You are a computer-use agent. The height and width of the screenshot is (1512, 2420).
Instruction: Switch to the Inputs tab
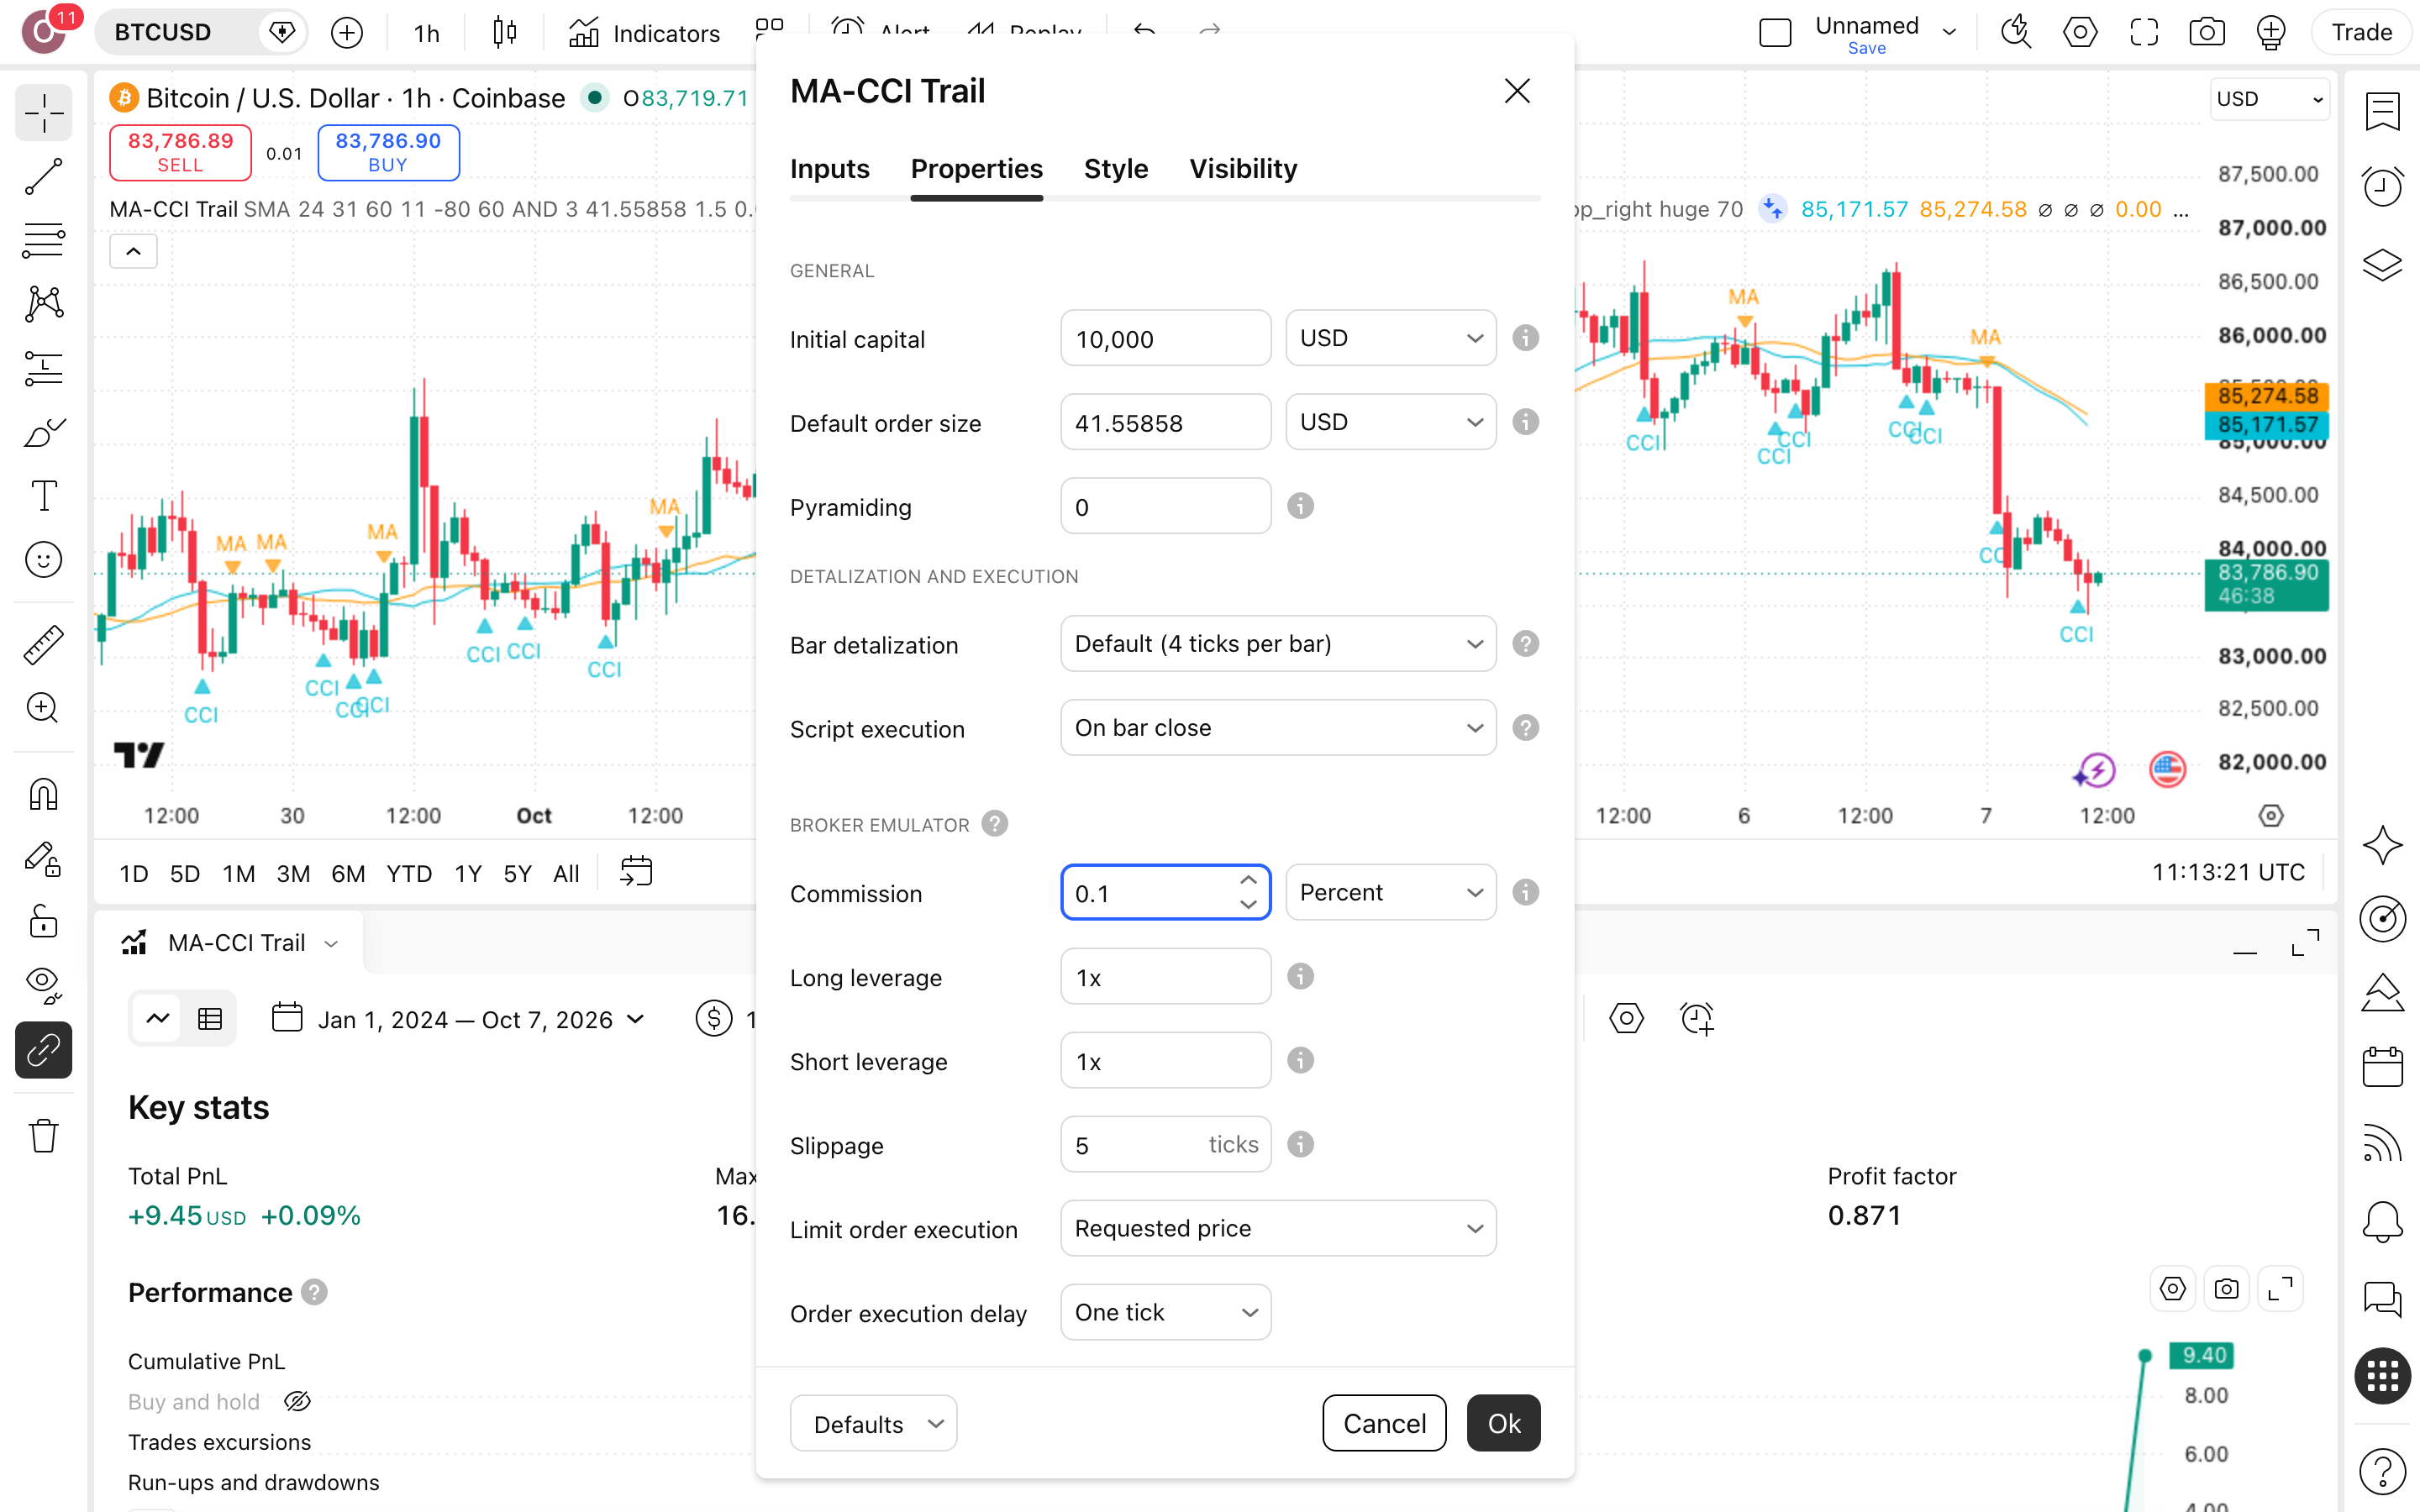(x=829, y=169)
